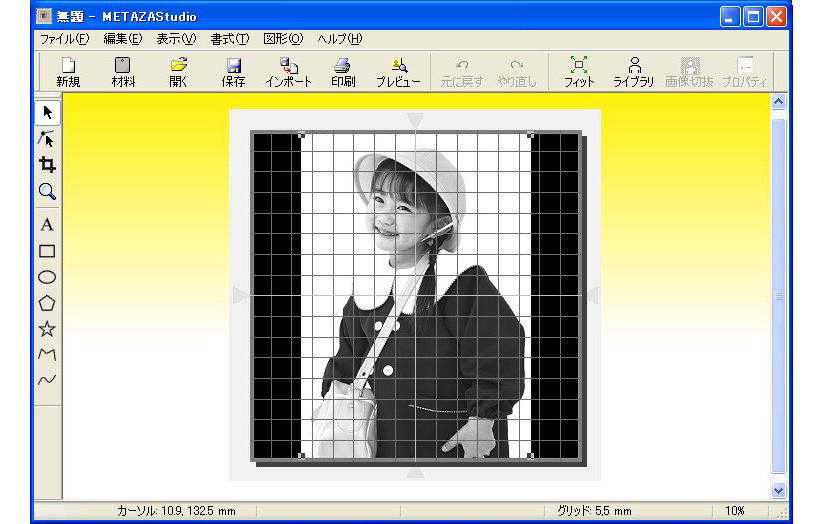824x524 pixels.
Task: Open the 編集(E) menu
Action: pyautogui.click(x=123, y=39)
